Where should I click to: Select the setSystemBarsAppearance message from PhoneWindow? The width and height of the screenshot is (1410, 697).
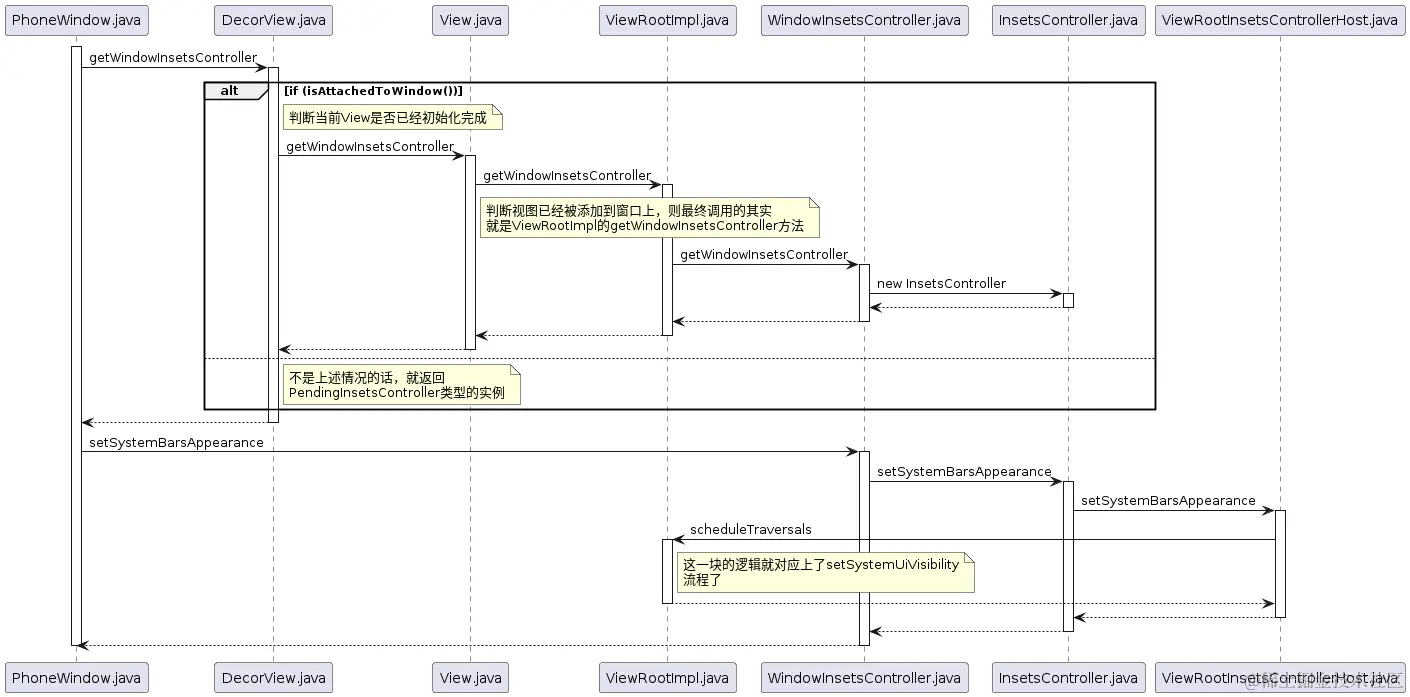click(x=175, y=443)
